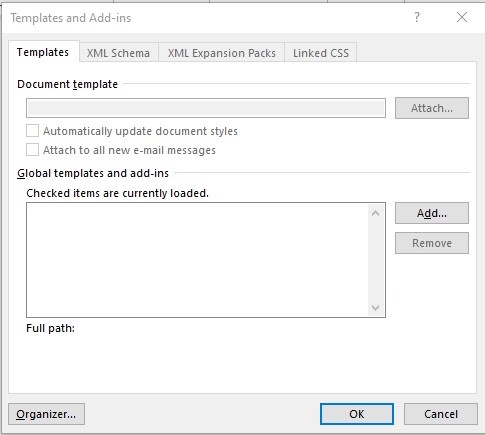Switch to the Templates tab
Image resolution: width=485 pixels, height=435 pixels.
coord(43,52)
